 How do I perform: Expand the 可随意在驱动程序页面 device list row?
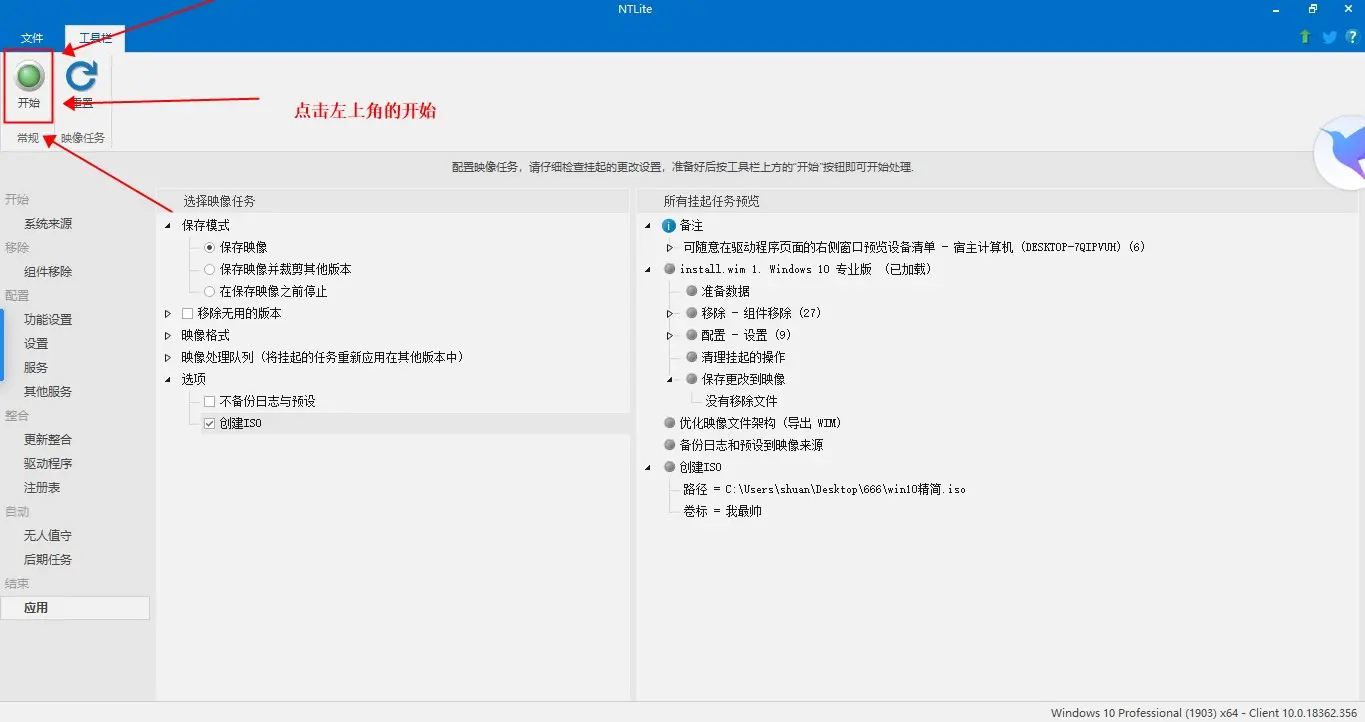coord(670,247)
